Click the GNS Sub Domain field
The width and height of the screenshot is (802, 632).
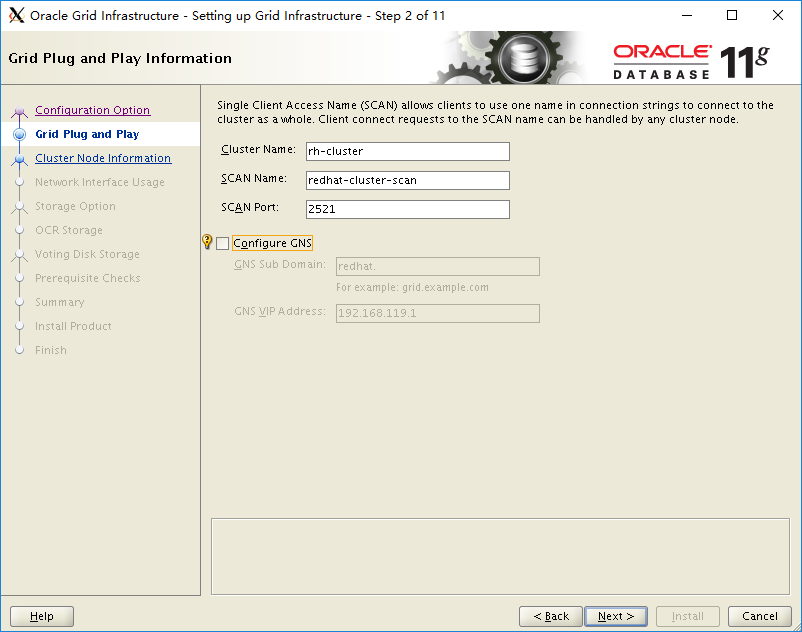(438, 266)
